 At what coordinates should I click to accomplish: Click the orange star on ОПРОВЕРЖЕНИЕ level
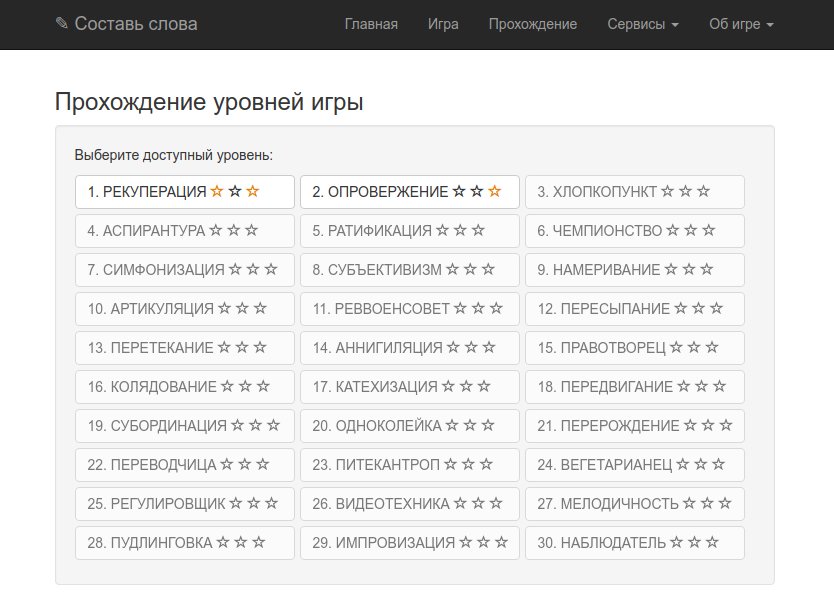[495, 191]
